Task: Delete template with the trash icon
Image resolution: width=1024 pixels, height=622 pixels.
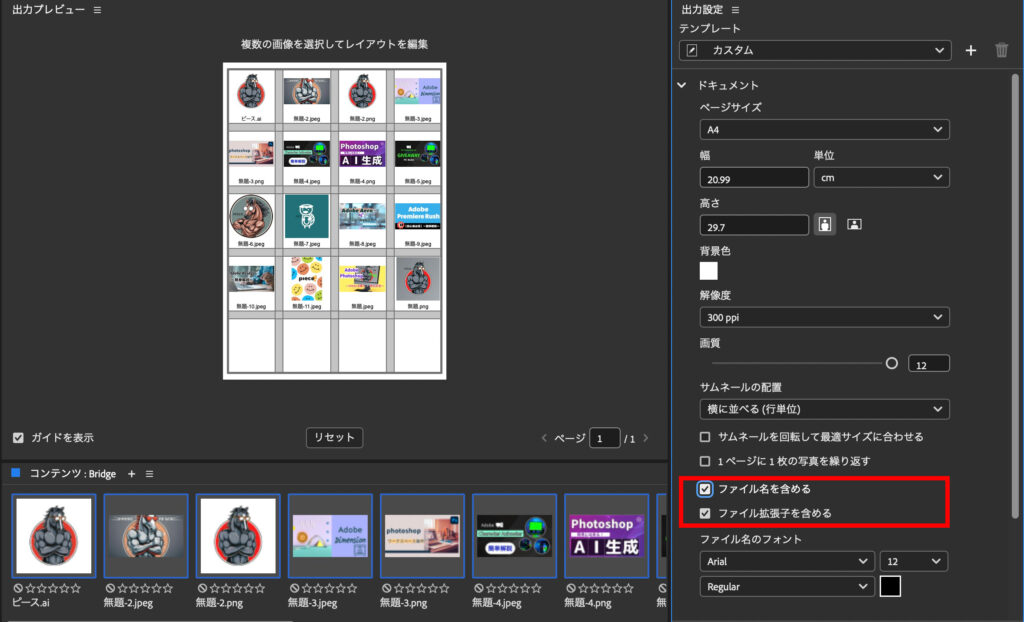Action: tap(1001, 50)
